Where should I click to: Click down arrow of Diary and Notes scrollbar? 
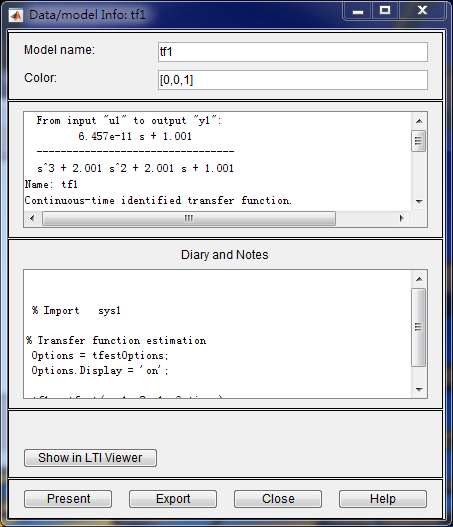click(419, 390)
